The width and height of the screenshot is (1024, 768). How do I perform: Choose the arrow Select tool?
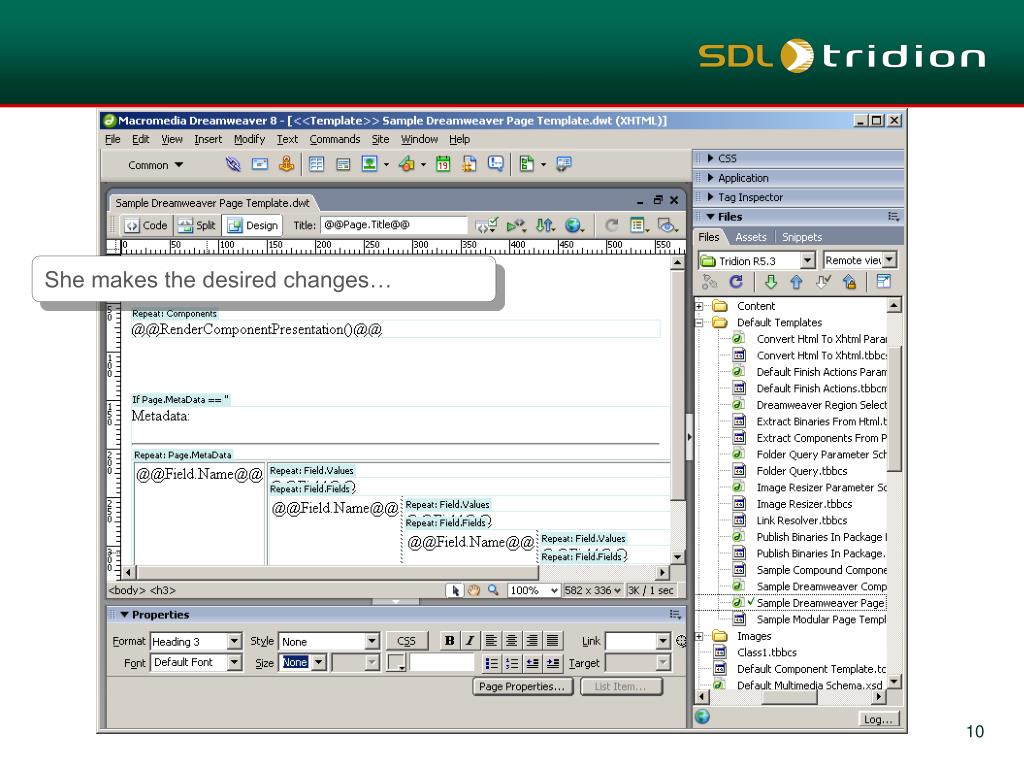(455, 590)
